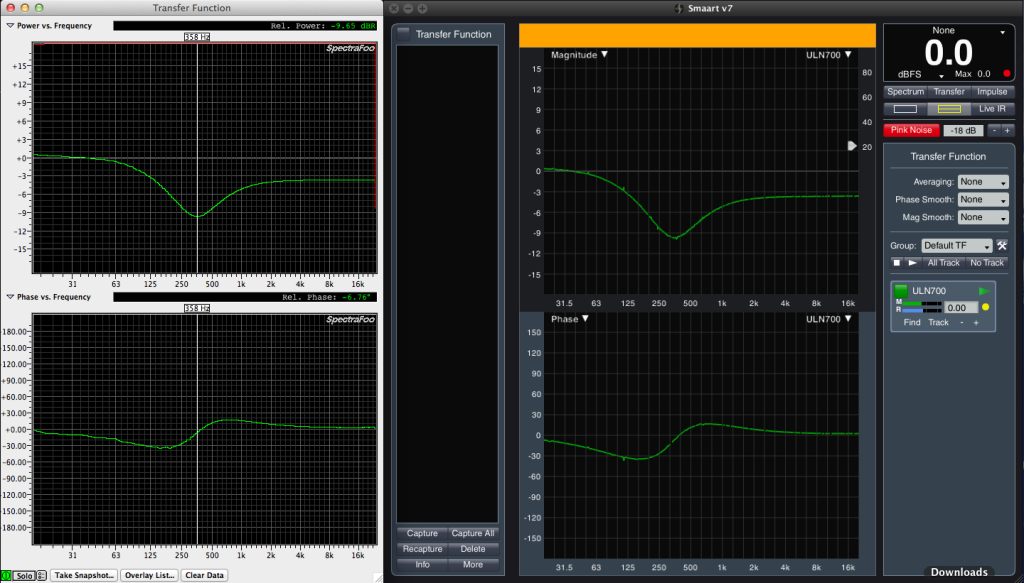Click the measurement config wrench icon
The width and height of the screenshot is (1024, 583).
[1001, 246]
